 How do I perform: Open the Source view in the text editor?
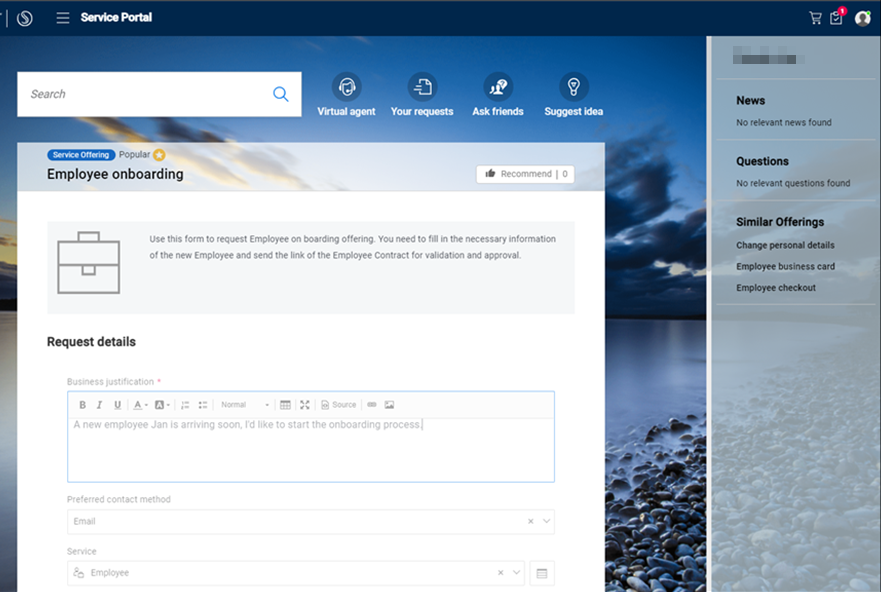coord(339,404)
